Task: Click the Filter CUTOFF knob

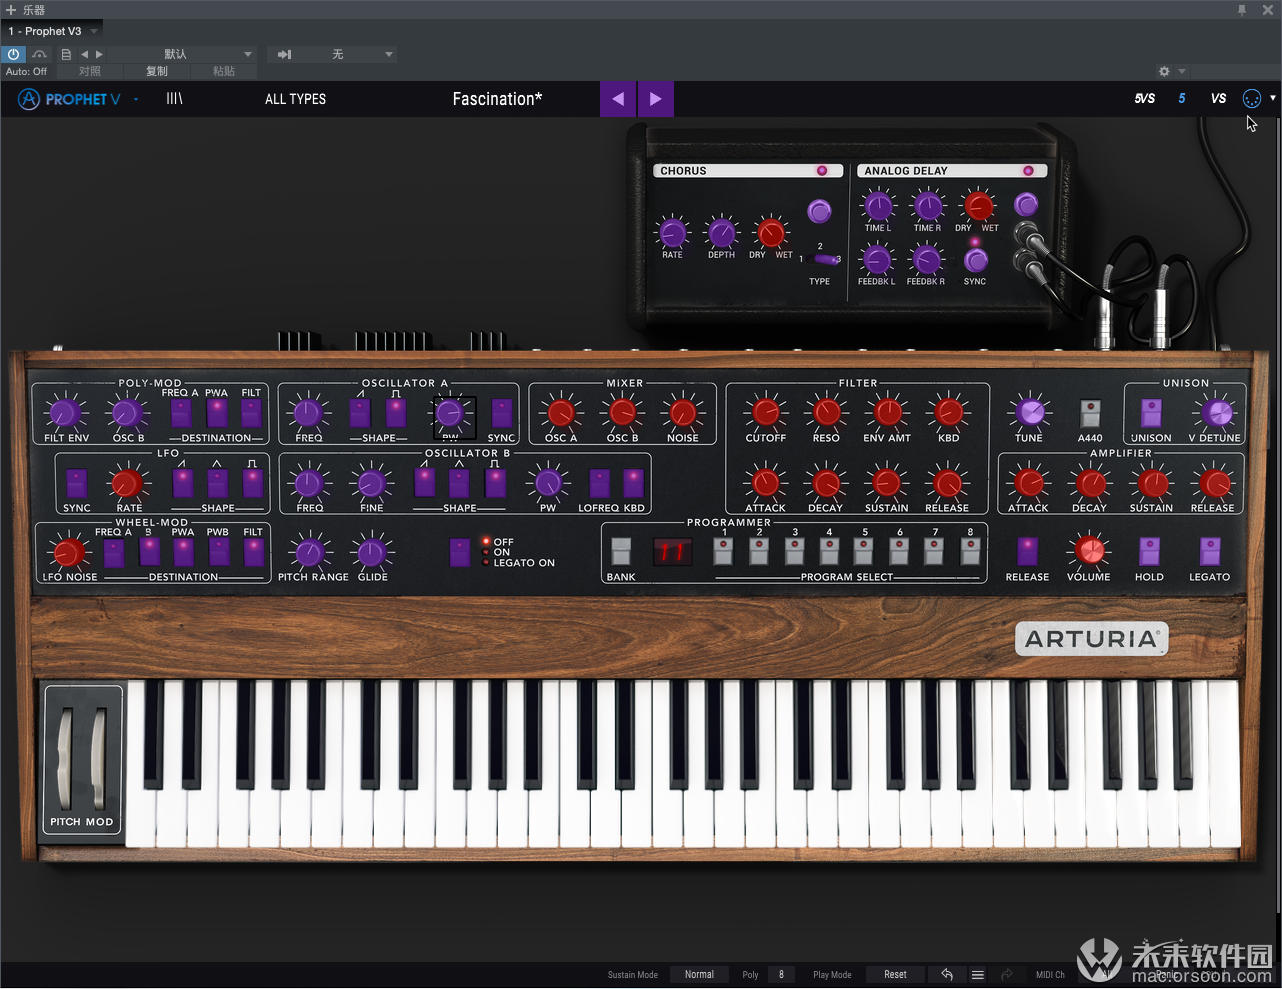Action: click(x=766, y=411)
